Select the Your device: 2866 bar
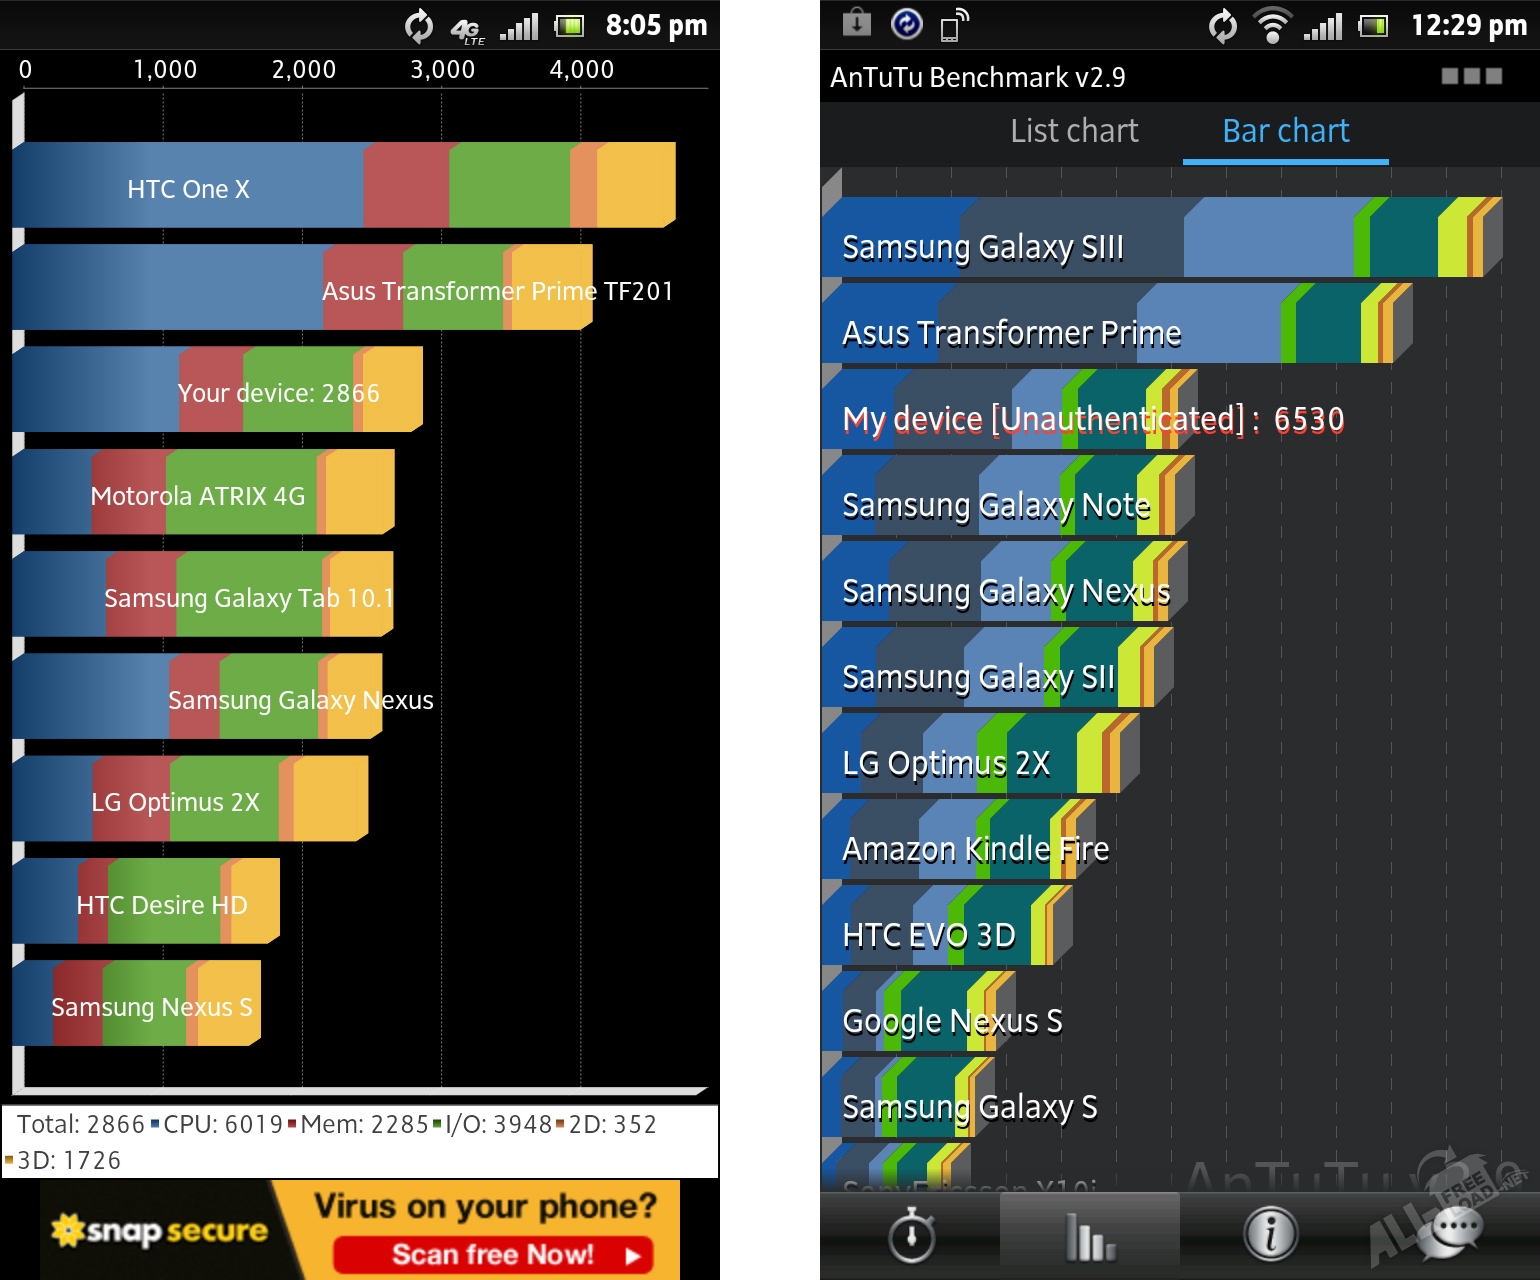This screenshot has height=1280, width=1540. tap(217, 390)
